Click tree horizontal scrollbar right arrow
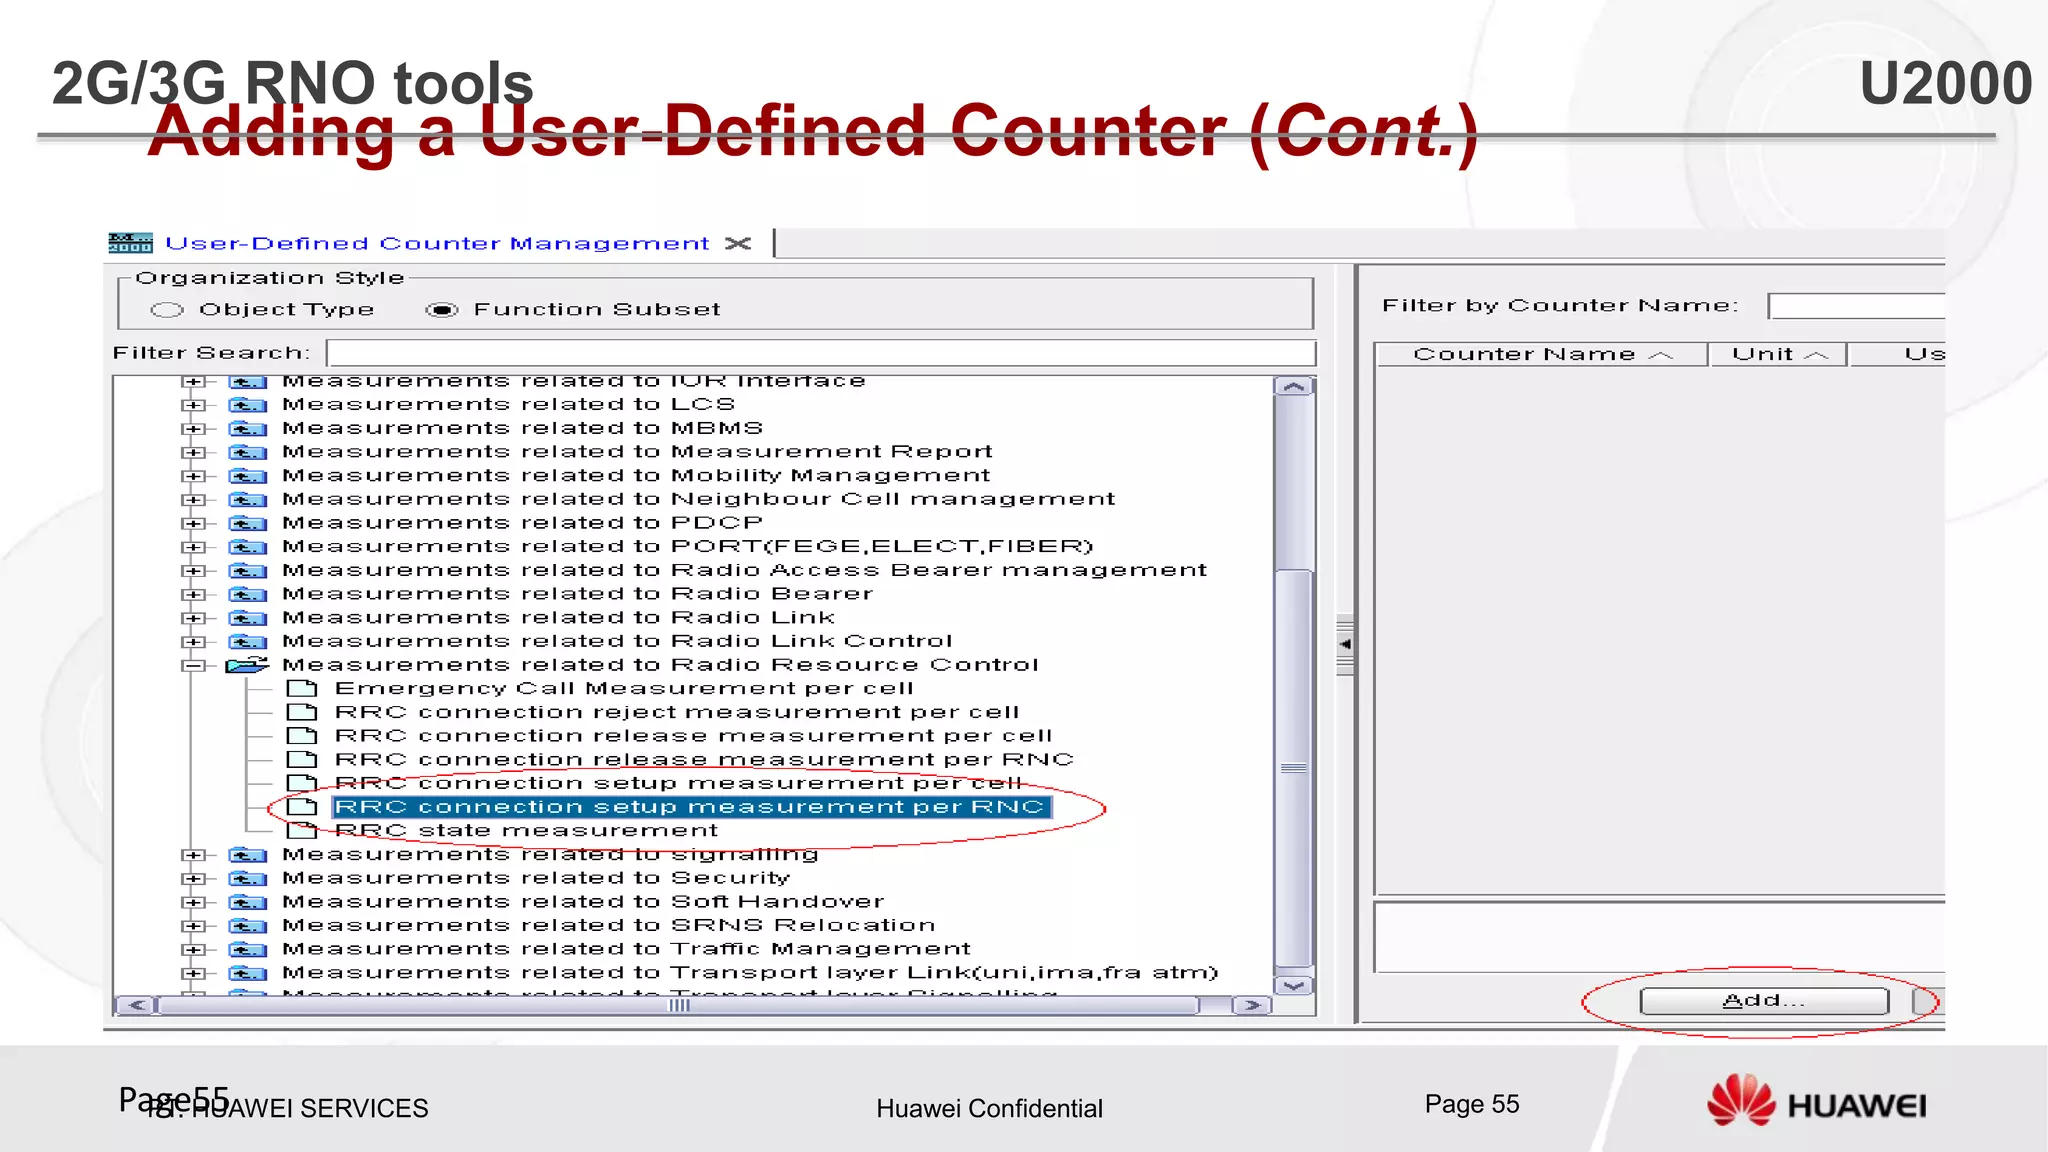Viewport: 2048px width, 1152px height. 1252,1005
